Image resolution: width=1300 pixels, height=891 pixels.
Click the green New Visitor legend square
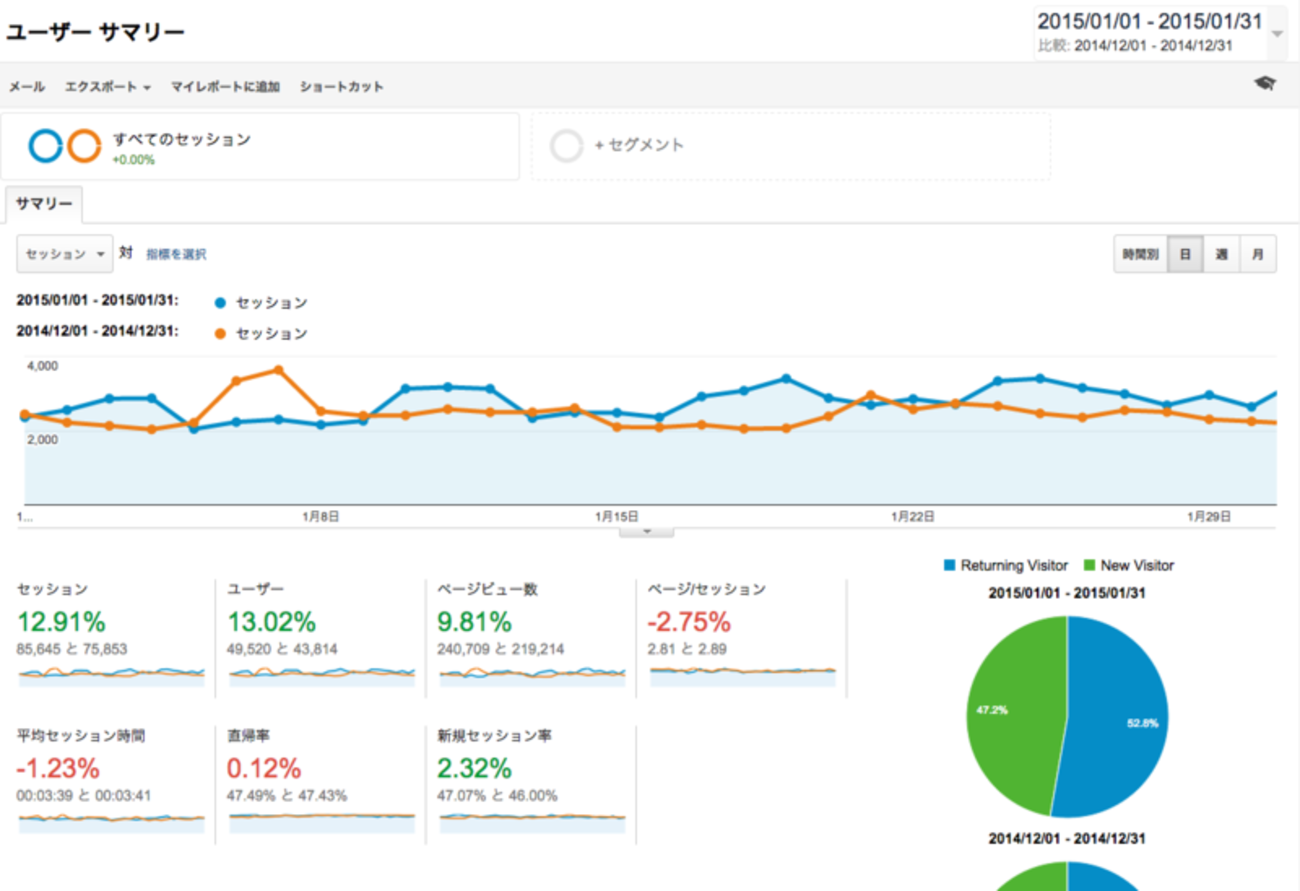pos(1090,565)
